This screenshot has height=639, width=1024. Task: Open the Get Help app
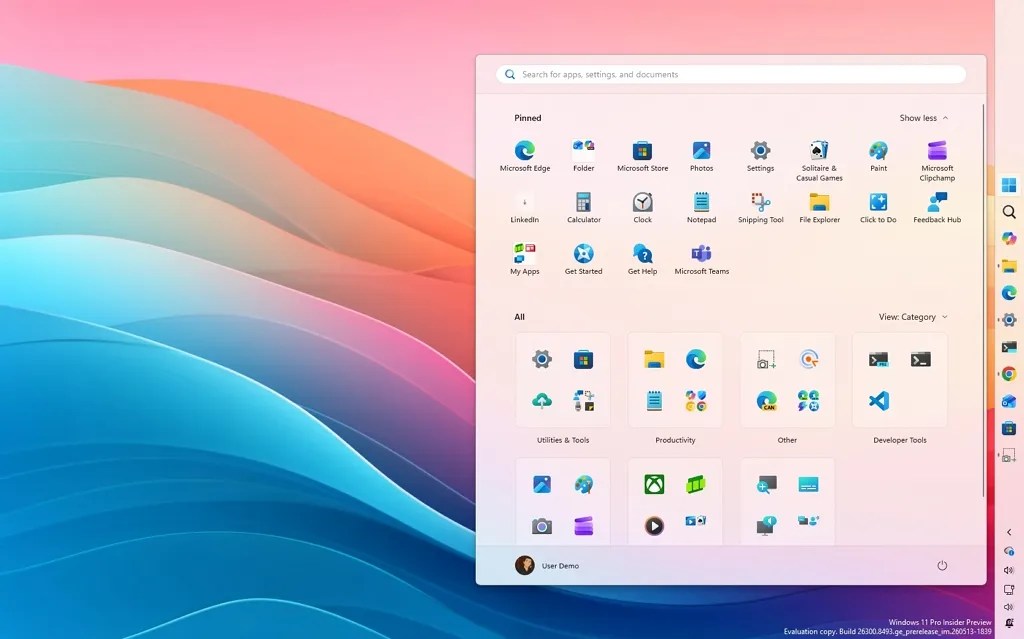pos(643,259)
